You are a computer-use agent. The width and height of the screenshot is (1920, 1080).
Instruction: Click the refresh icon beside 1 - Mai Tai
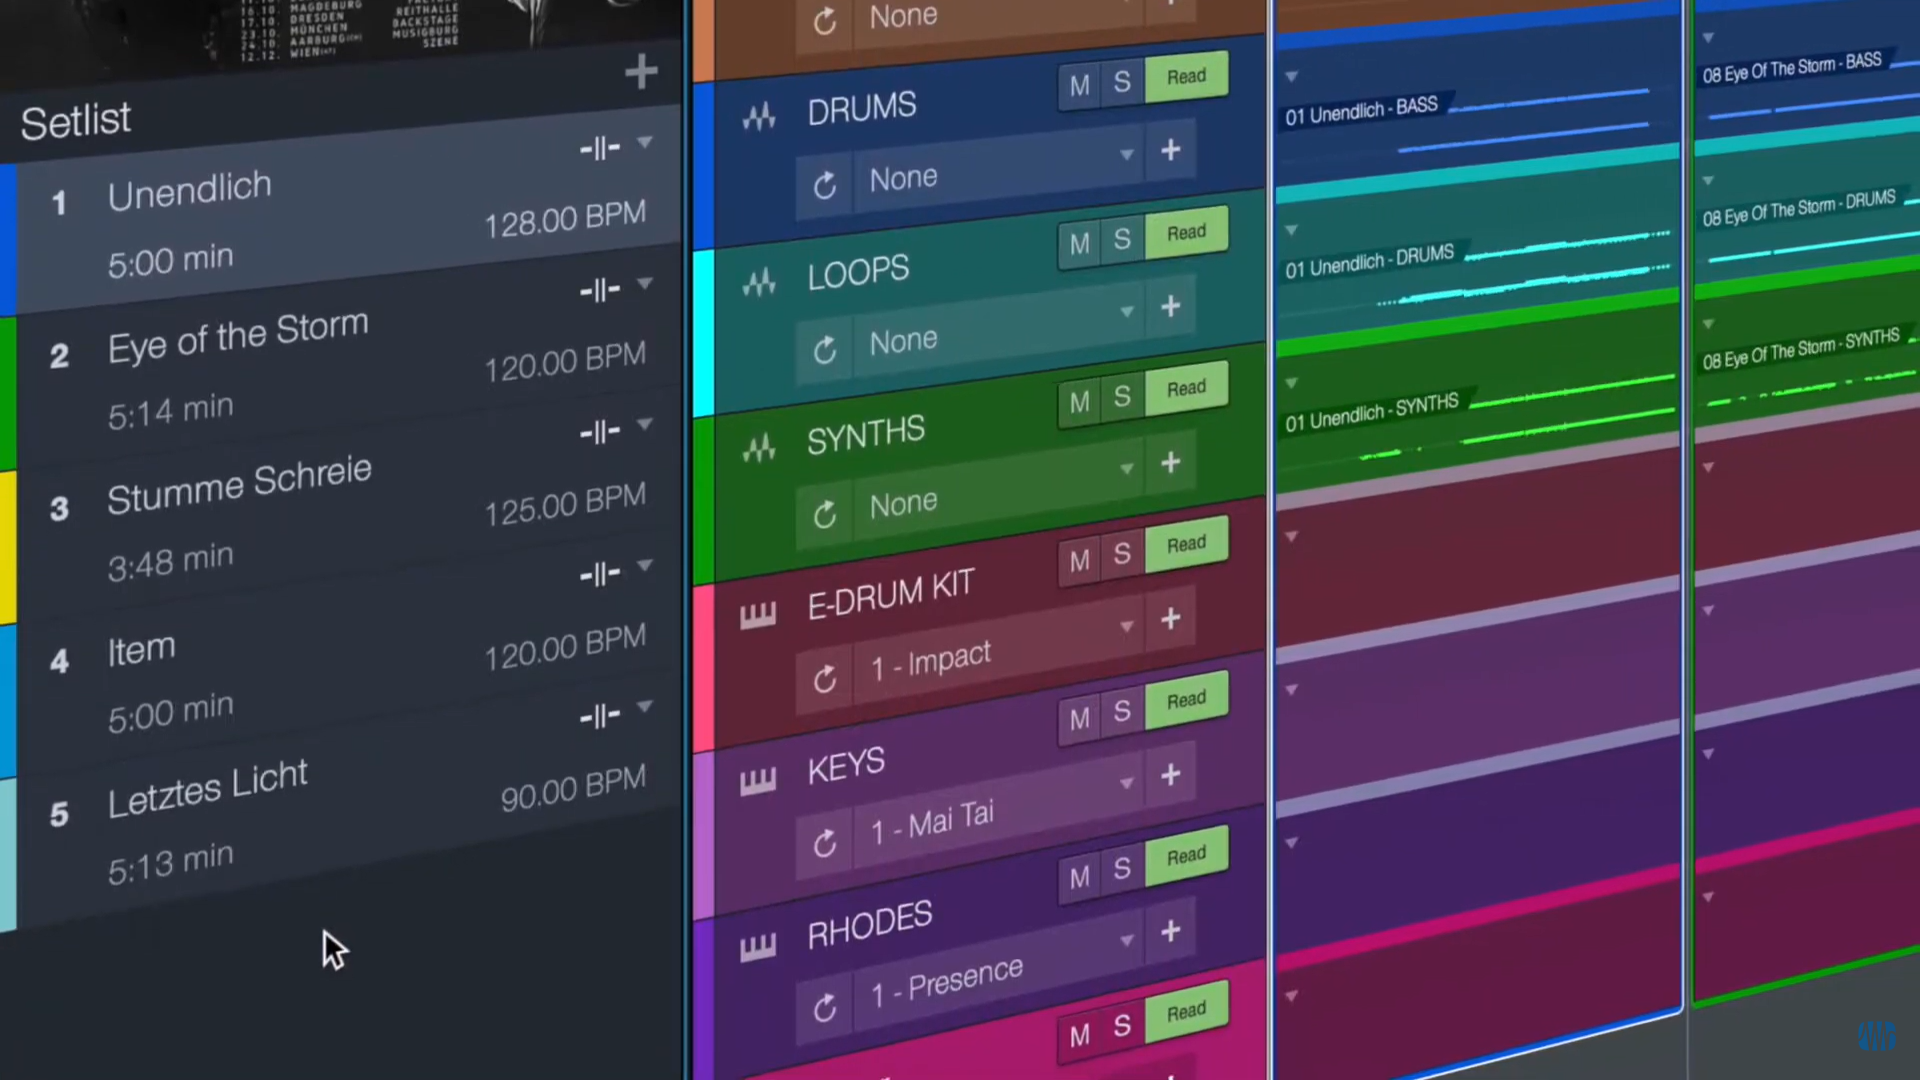(824, 843)
